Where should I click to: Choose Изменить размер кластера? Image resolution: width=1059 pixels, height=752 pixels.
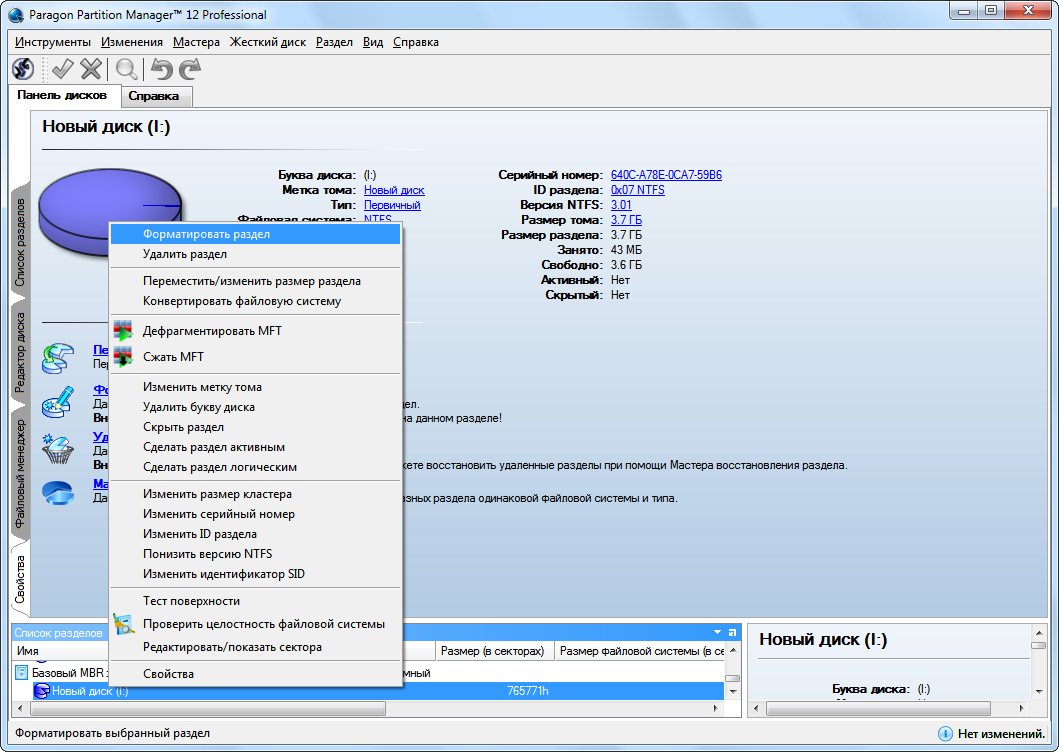[255, 494]
